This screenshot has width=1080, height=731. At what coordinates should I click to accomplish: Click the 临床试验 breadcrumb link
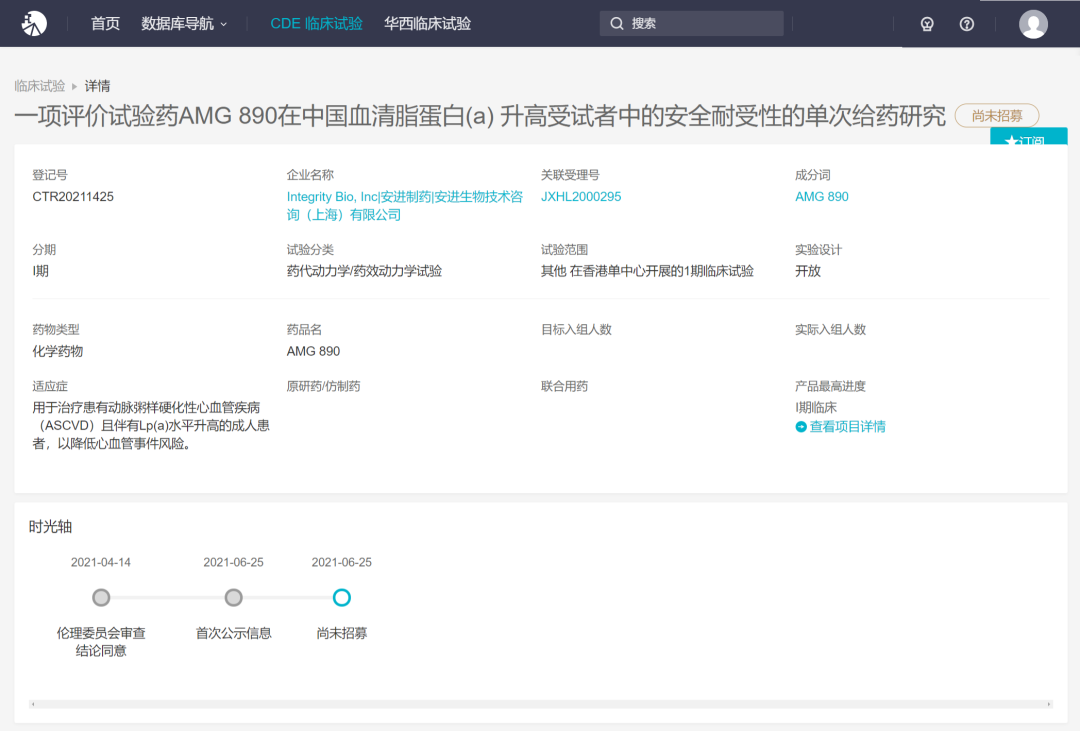[x=40, y=86]
